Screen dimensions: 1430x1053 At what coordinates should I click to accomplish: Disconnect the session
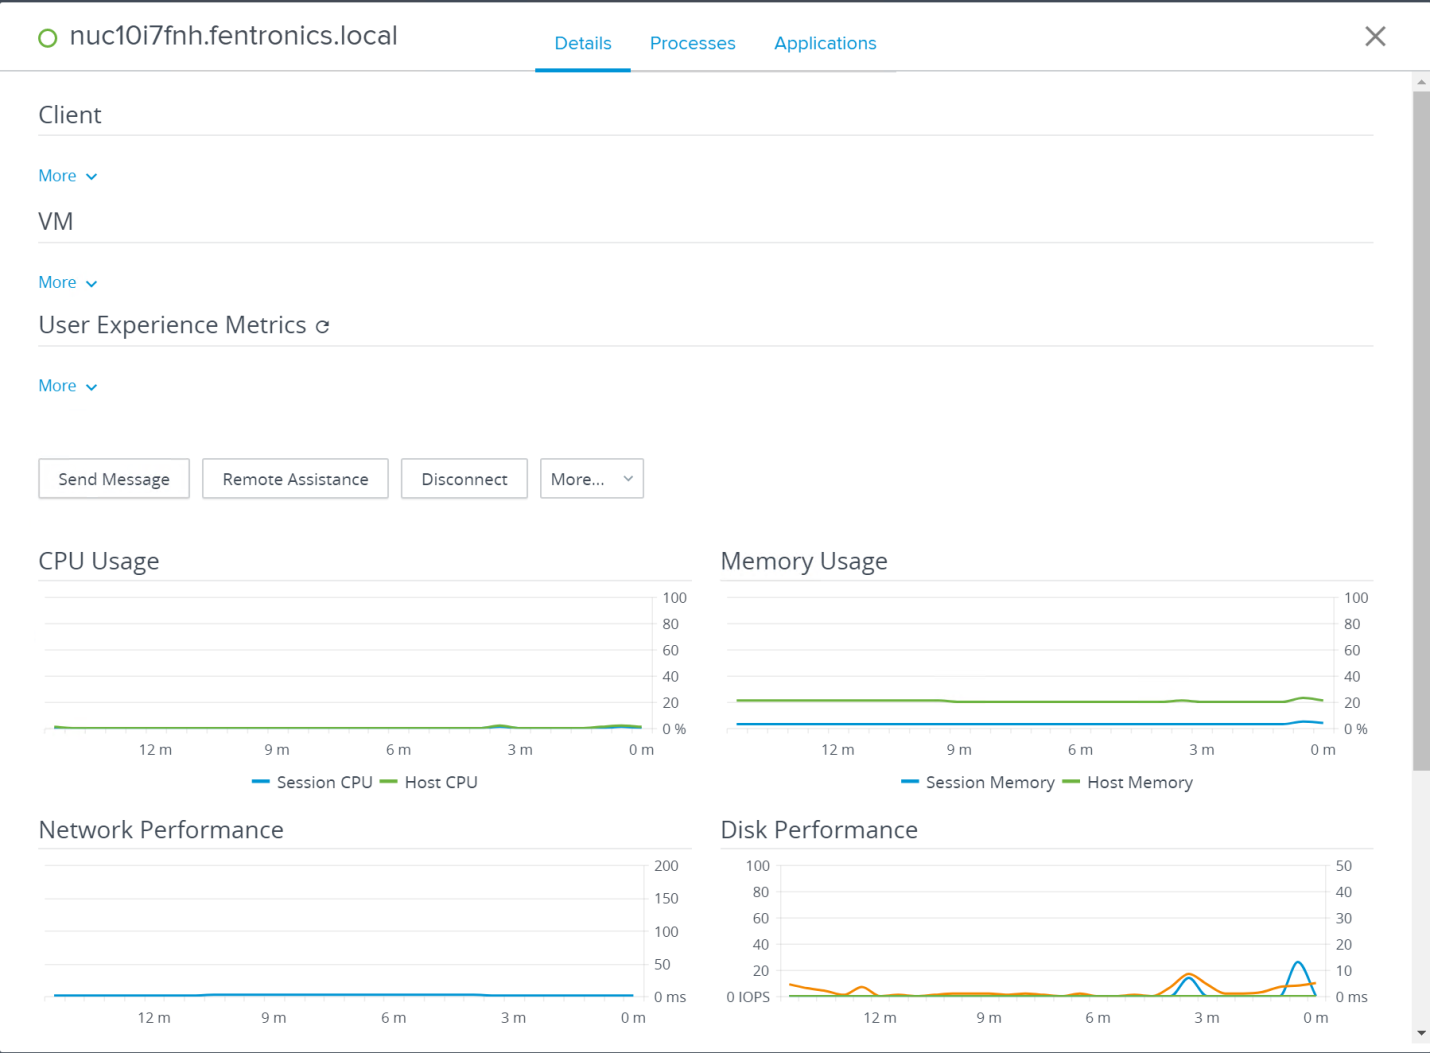(464, 479)
